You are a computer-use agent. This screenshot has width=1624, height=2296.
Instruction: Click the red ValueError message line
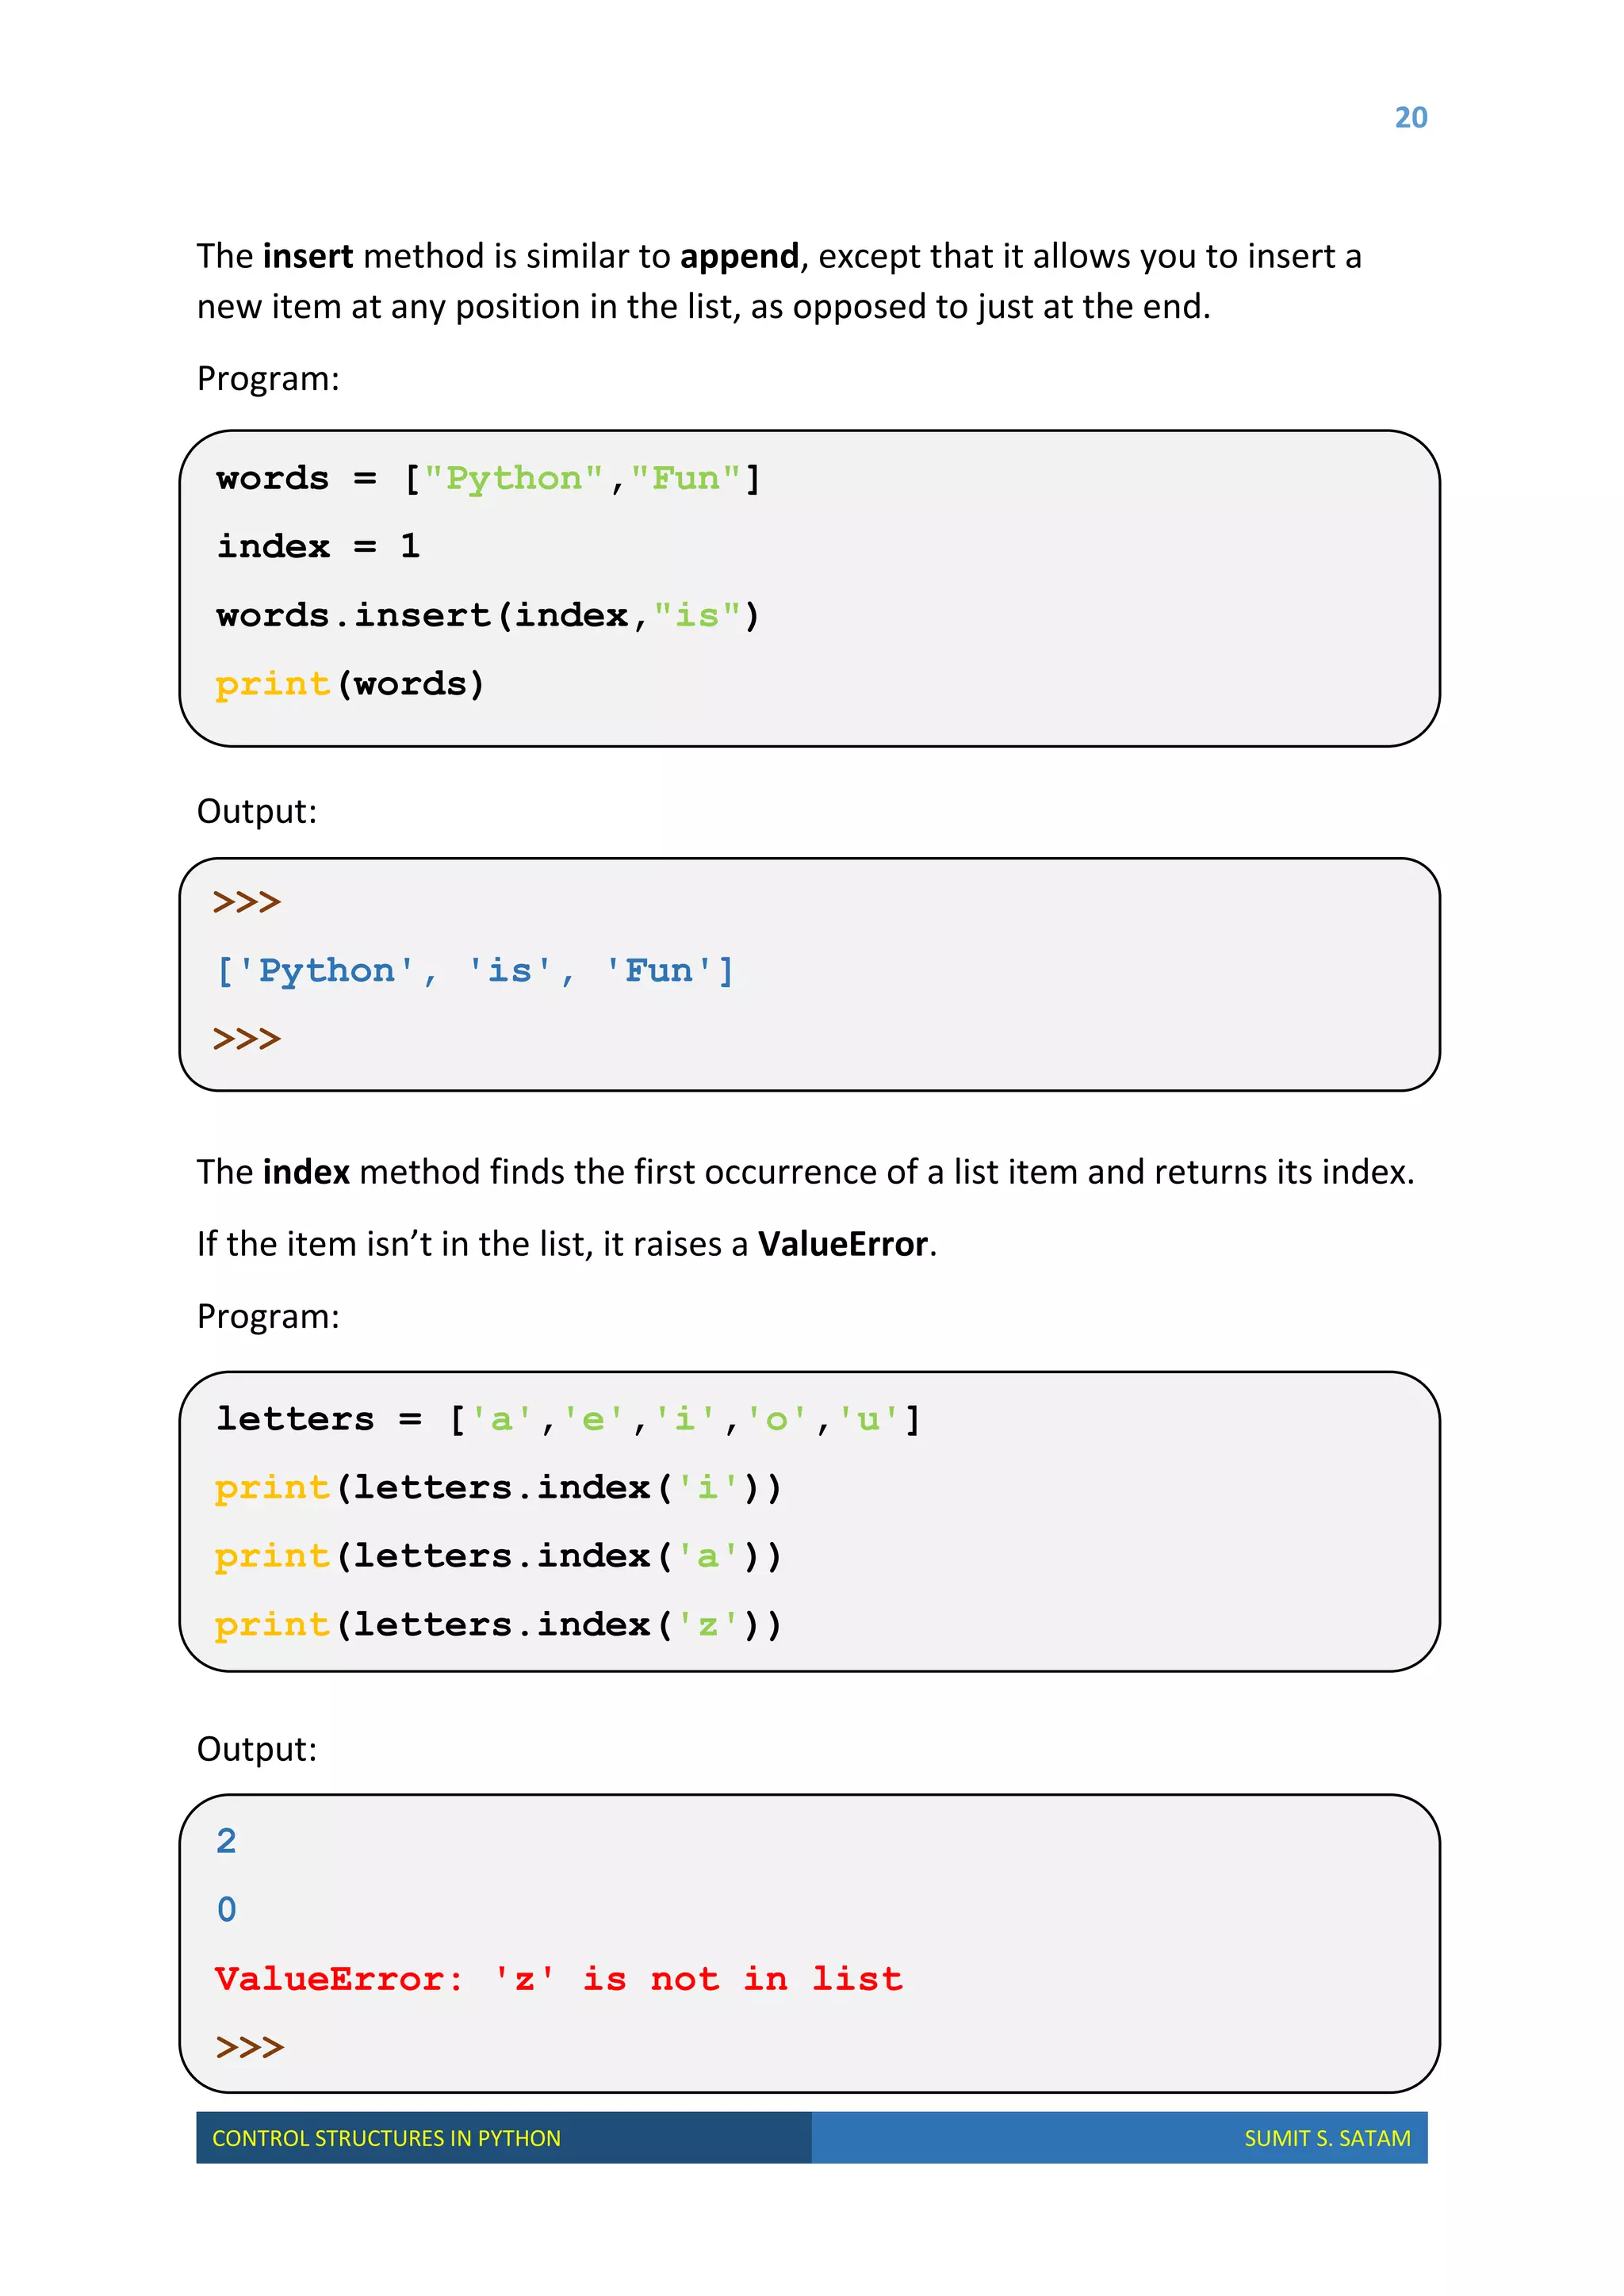558,1980
